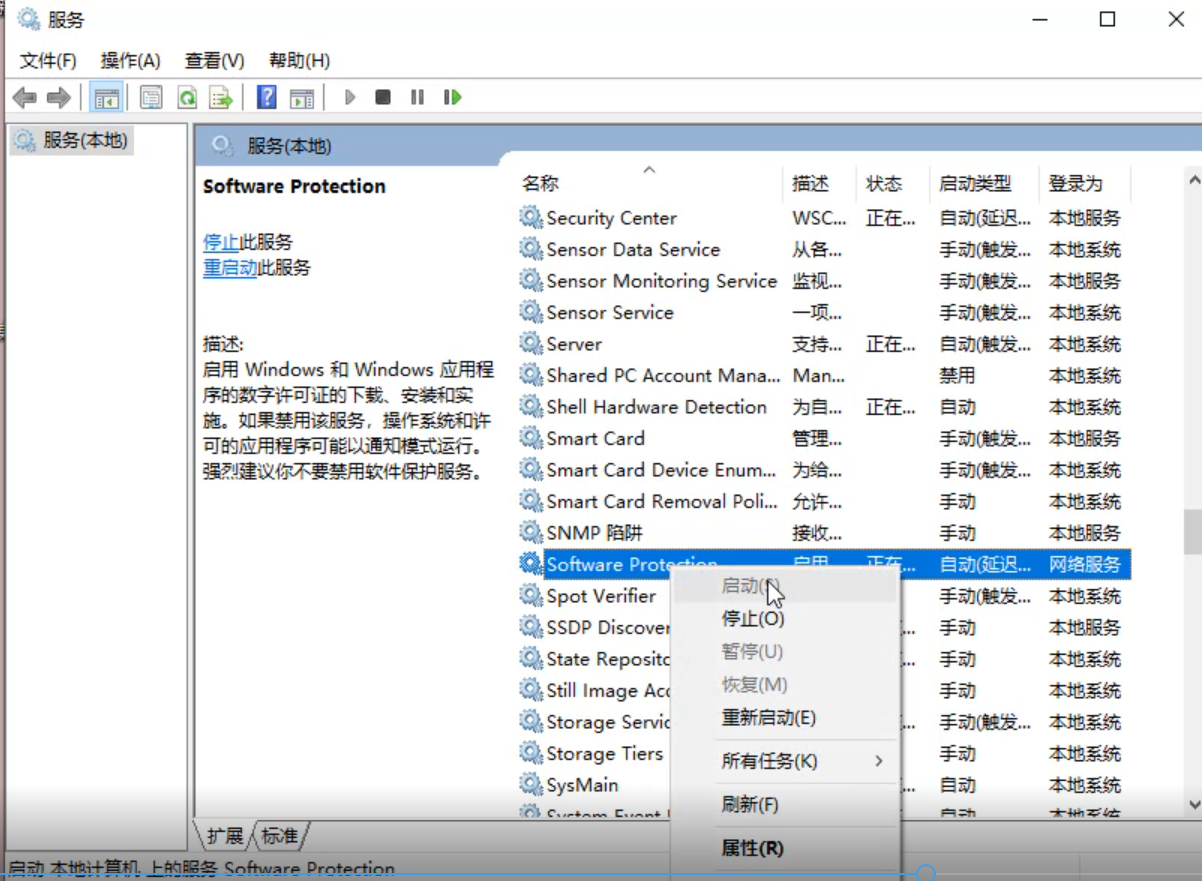
Task: Choose 停止(O) in the context menu
Action: point(753,619)
